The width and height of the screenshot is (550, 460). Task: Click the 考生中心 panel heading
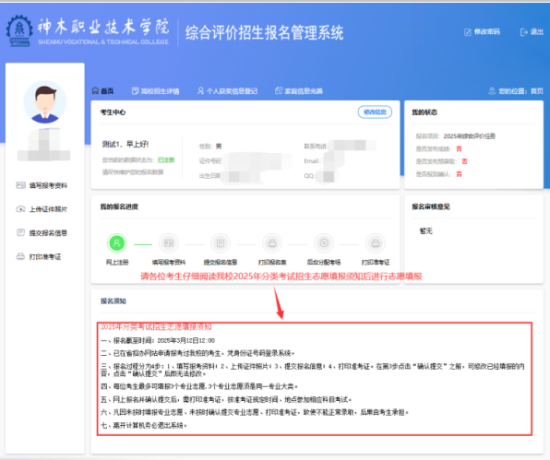(x=113, y=112)
